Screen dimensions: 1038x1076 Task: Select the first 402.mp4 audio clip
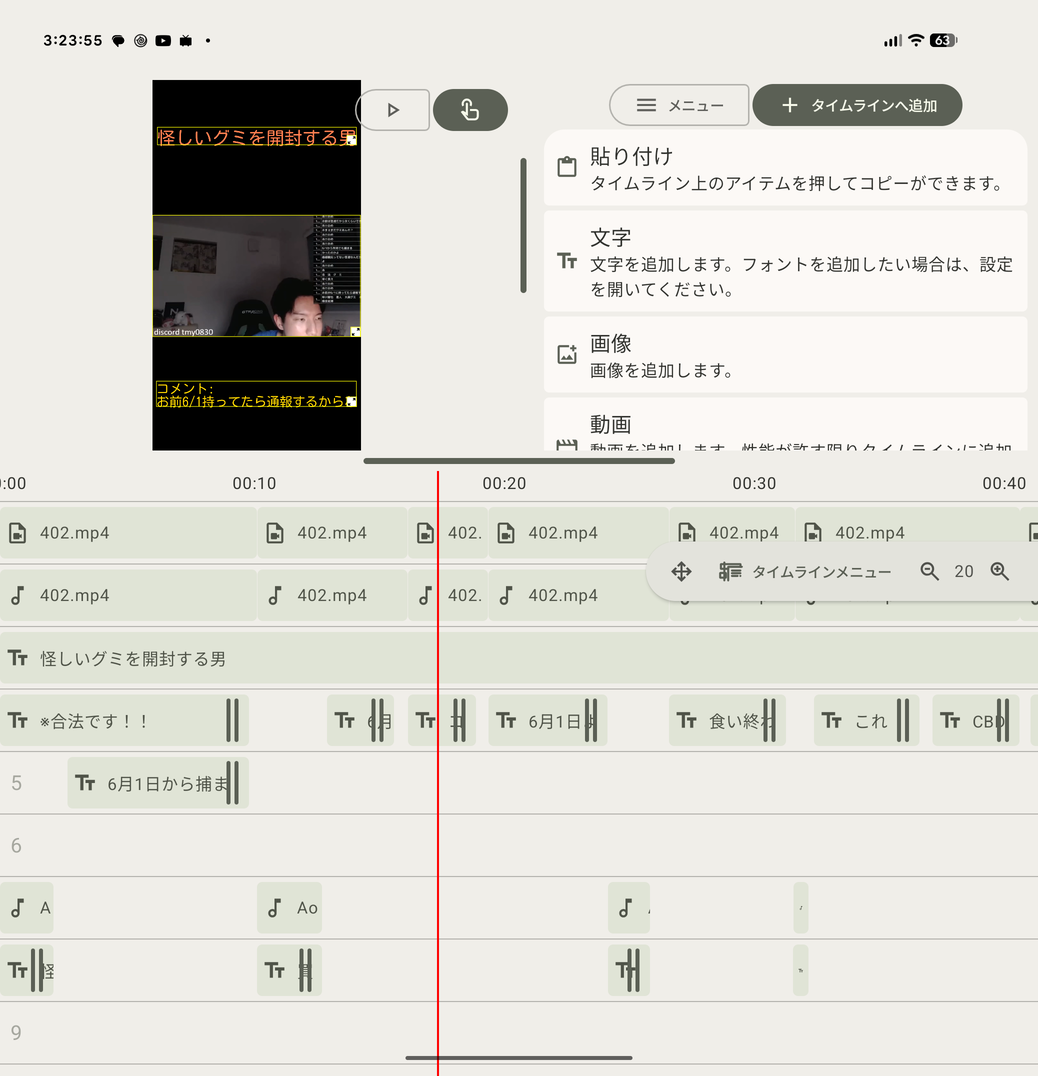tap(128, 595)
